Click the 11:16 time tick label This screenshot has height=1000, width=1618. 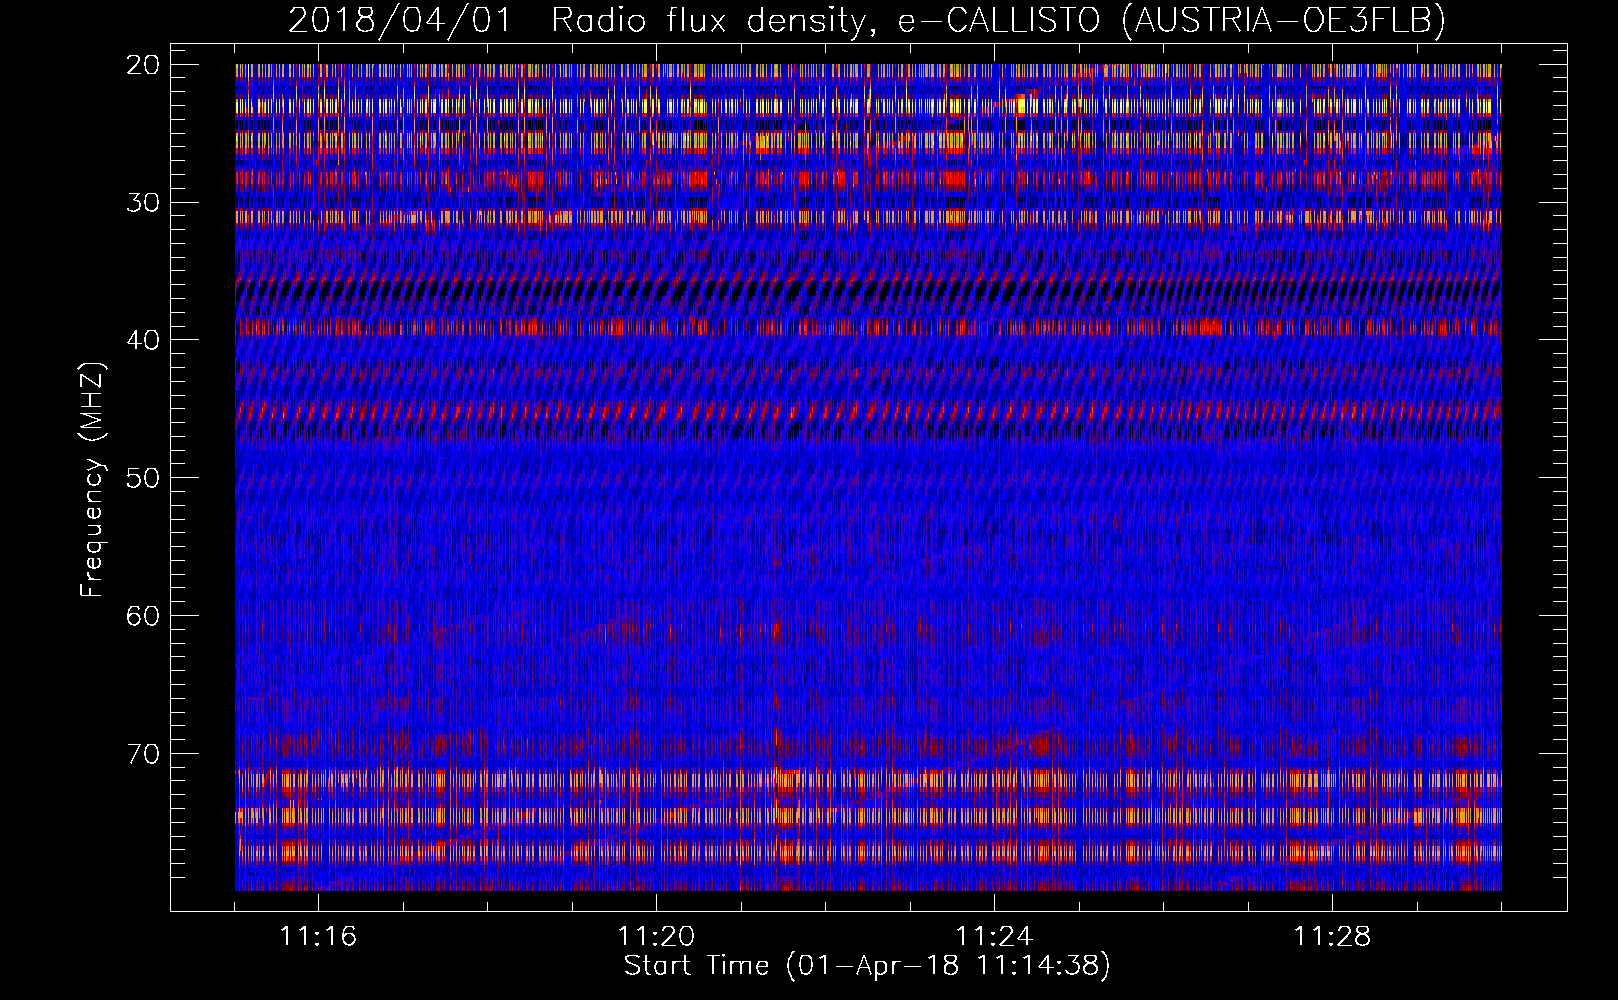(x=318, y=937)
